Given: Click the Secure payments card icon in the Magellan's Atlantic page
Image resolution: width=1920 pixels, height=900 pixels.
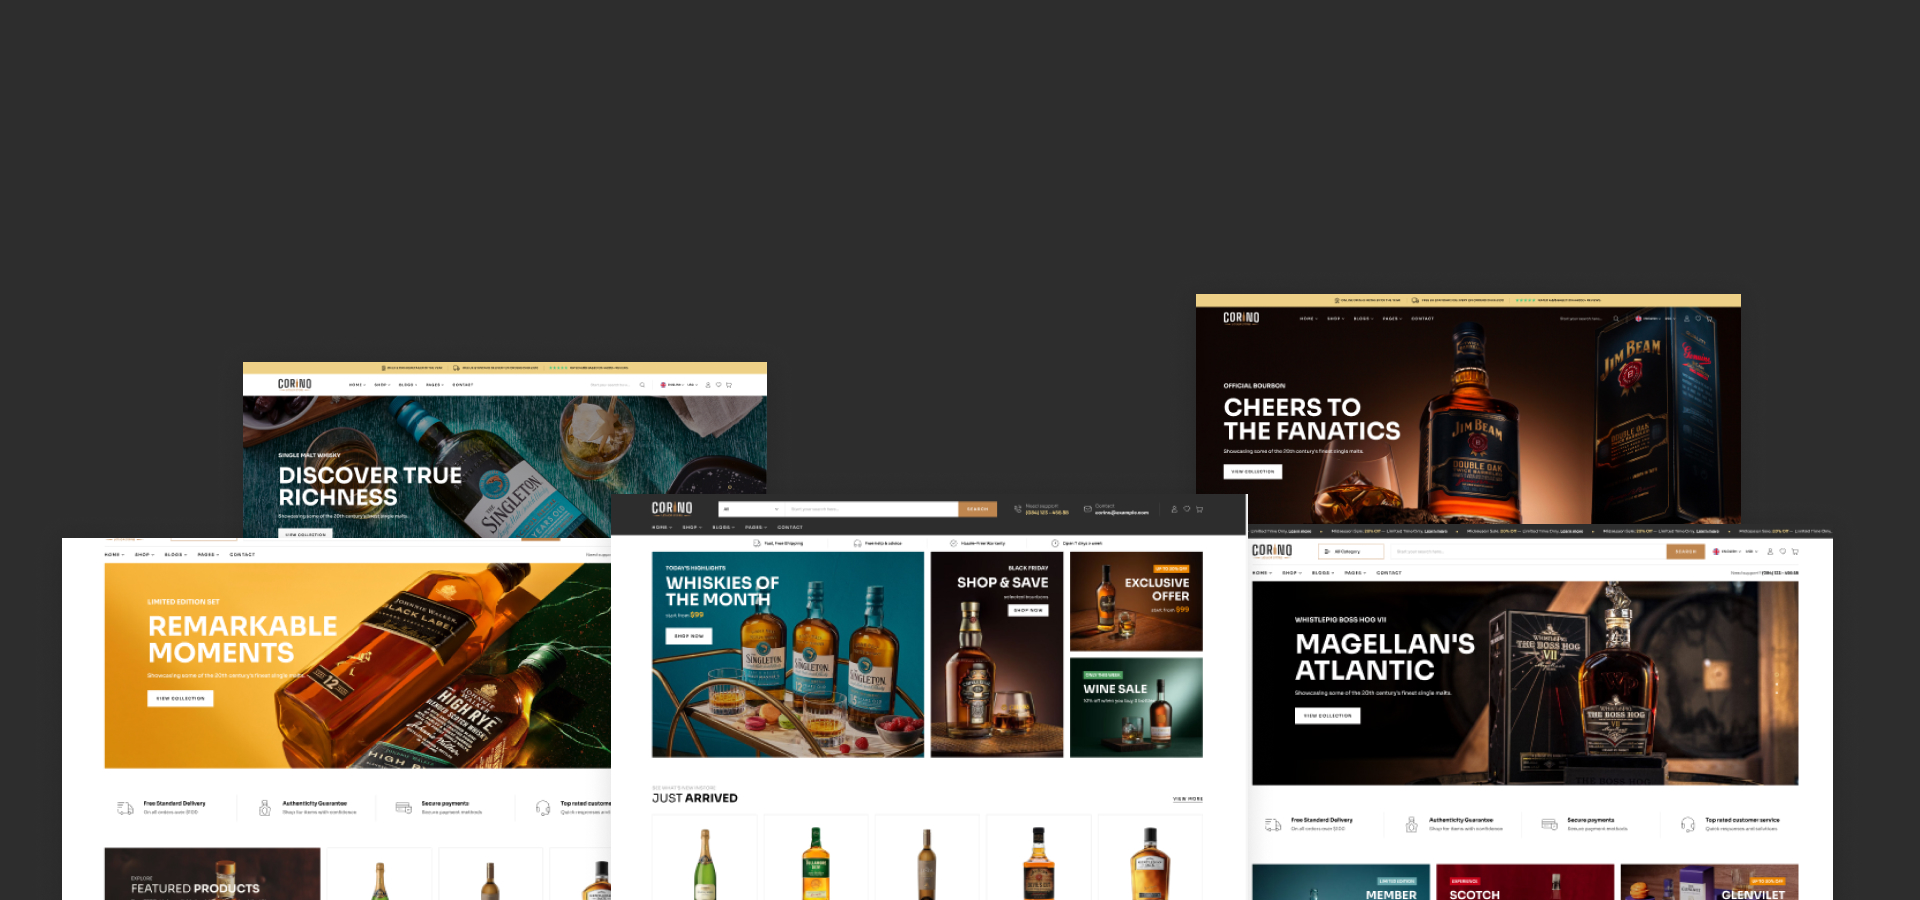Looking at the screenshot, I should 1549,824.
